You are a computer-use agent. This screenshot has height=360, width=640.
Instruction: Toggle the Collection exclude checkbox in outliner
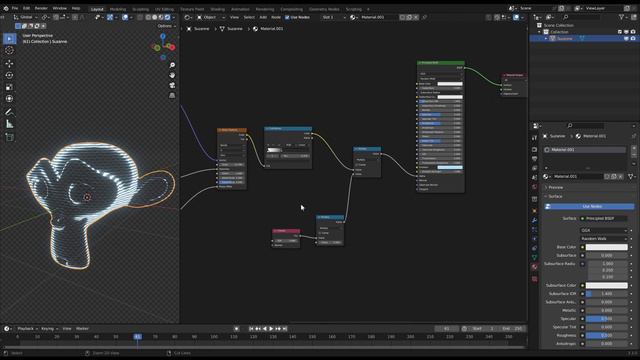pos(620,32)
